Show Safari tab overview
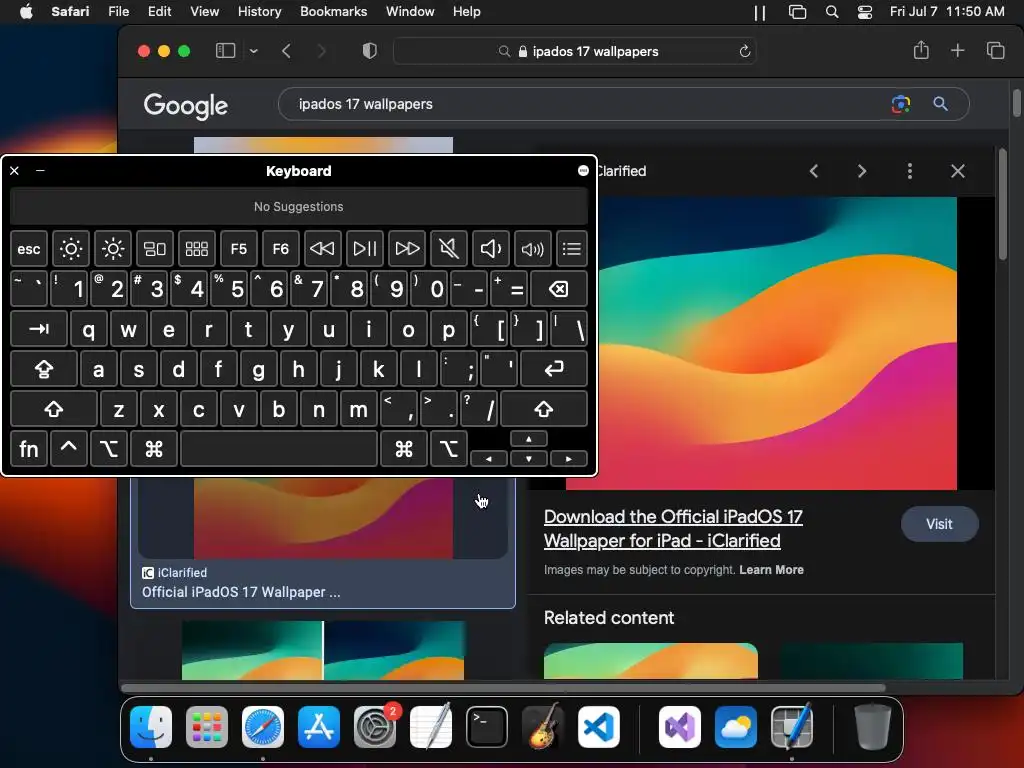The width and height of the screenshot is (1024, 768). tap(995, 50)
